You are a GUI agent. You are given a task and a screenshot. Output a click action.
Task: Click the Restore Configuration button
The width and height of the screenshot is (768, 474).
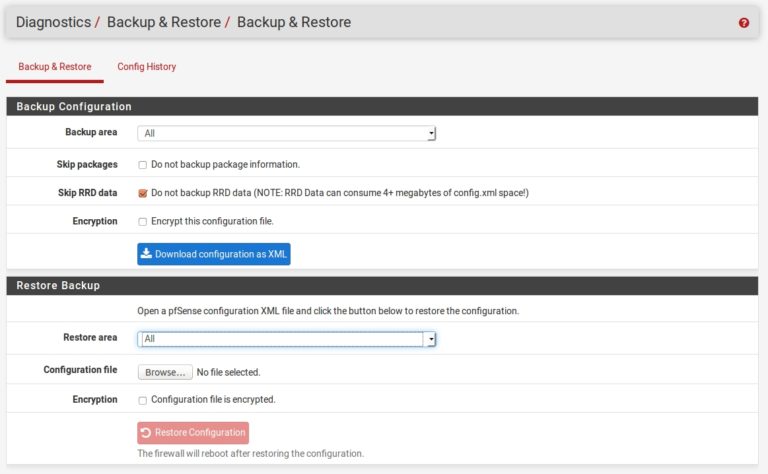coord(193,433)
